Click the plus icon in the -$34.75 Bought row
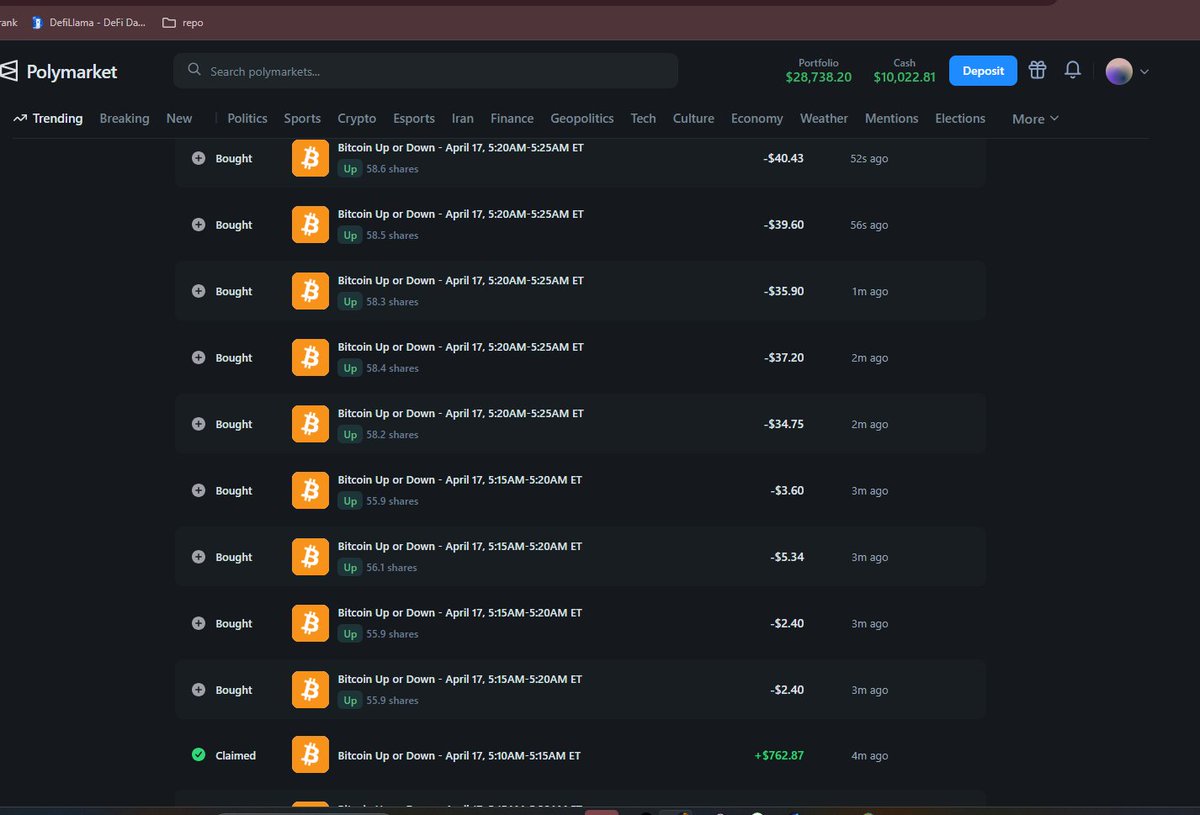This screenshot has width=1200, height=815. pos(198,424)
